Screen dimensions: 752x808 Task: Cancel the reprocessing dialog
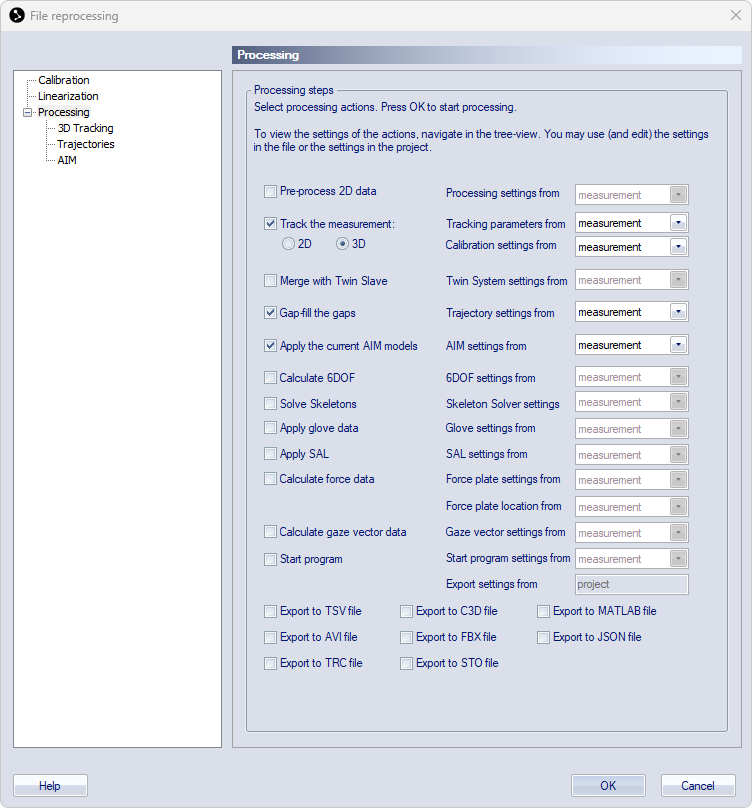pos(698,786)
